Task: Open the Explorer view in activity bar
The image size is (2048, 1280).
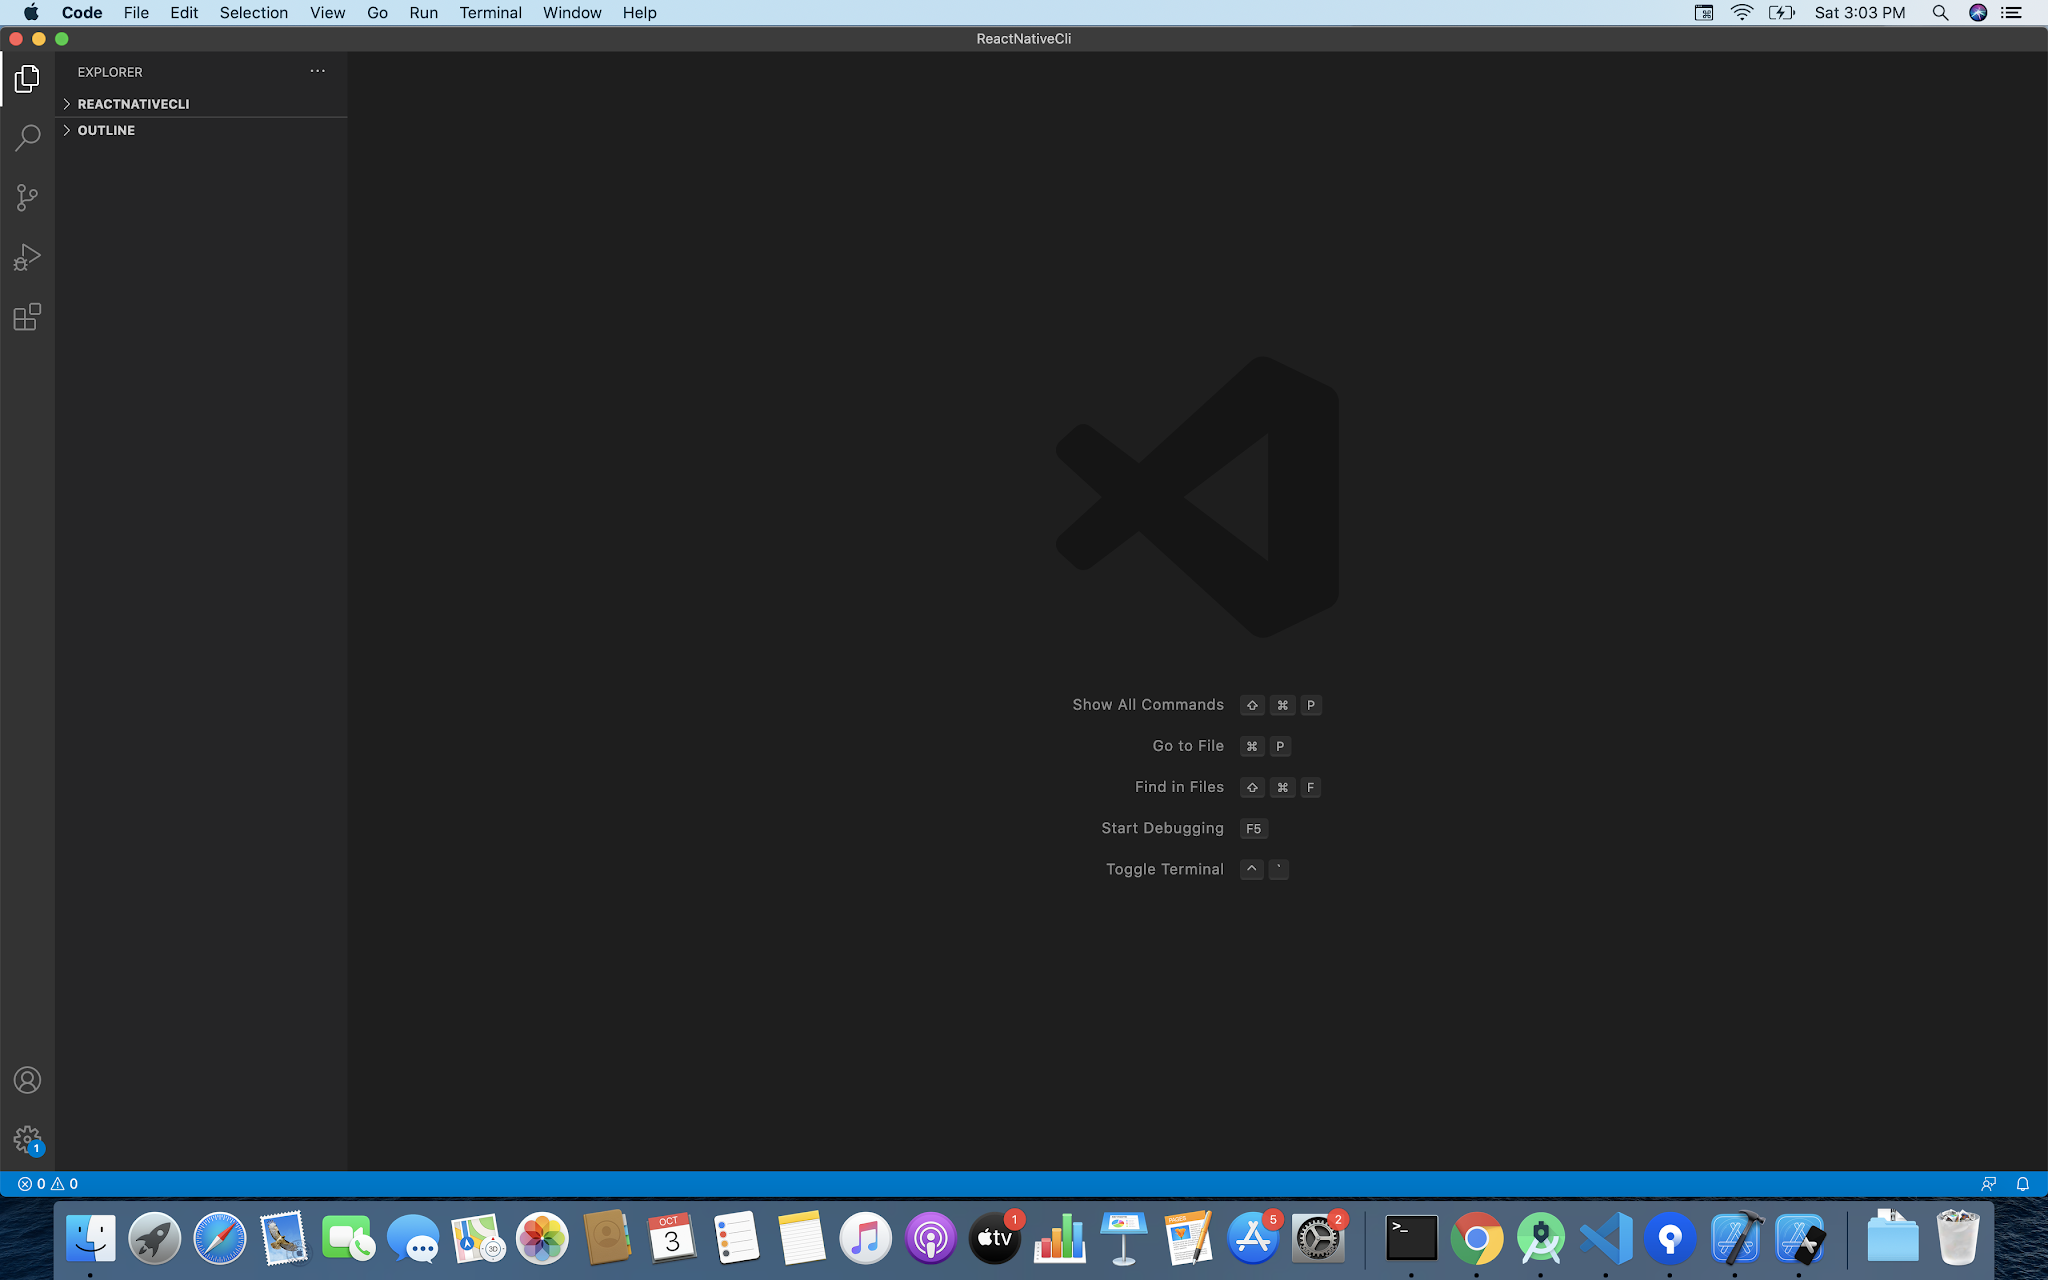Action: tap(27, 78)
